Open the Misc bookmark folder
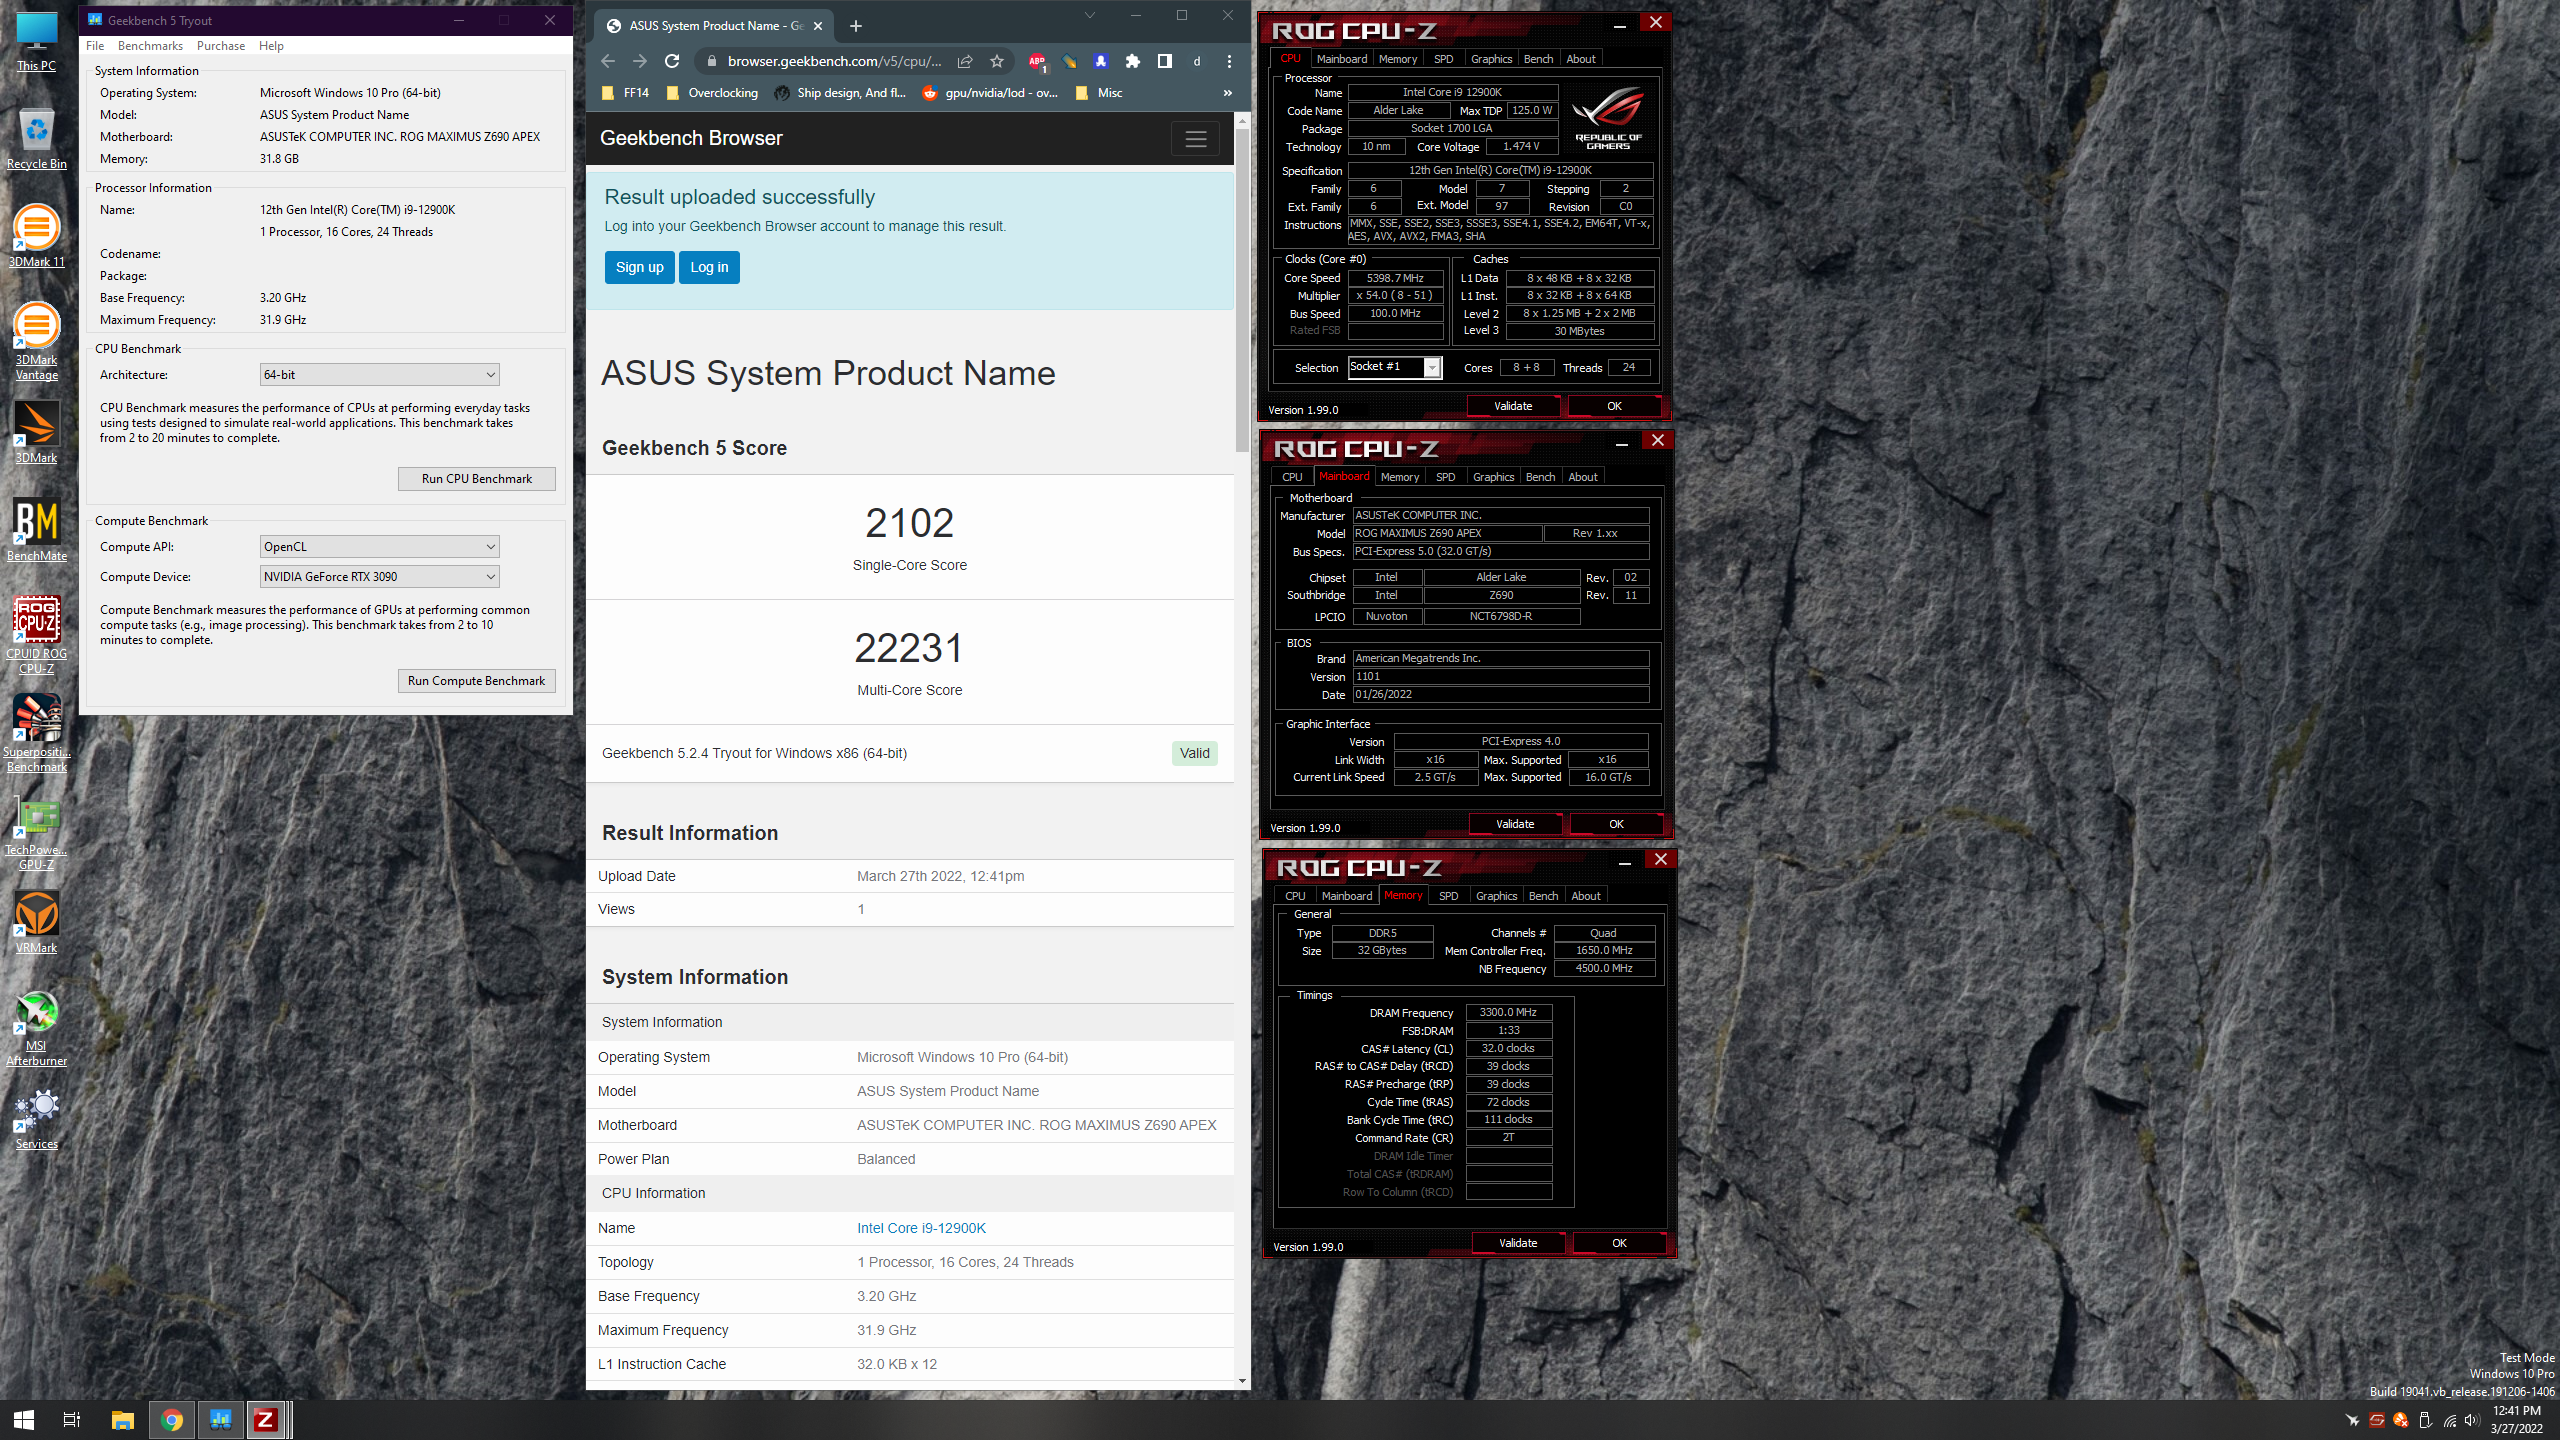 pyautogui.click(x=1098, y=93)
